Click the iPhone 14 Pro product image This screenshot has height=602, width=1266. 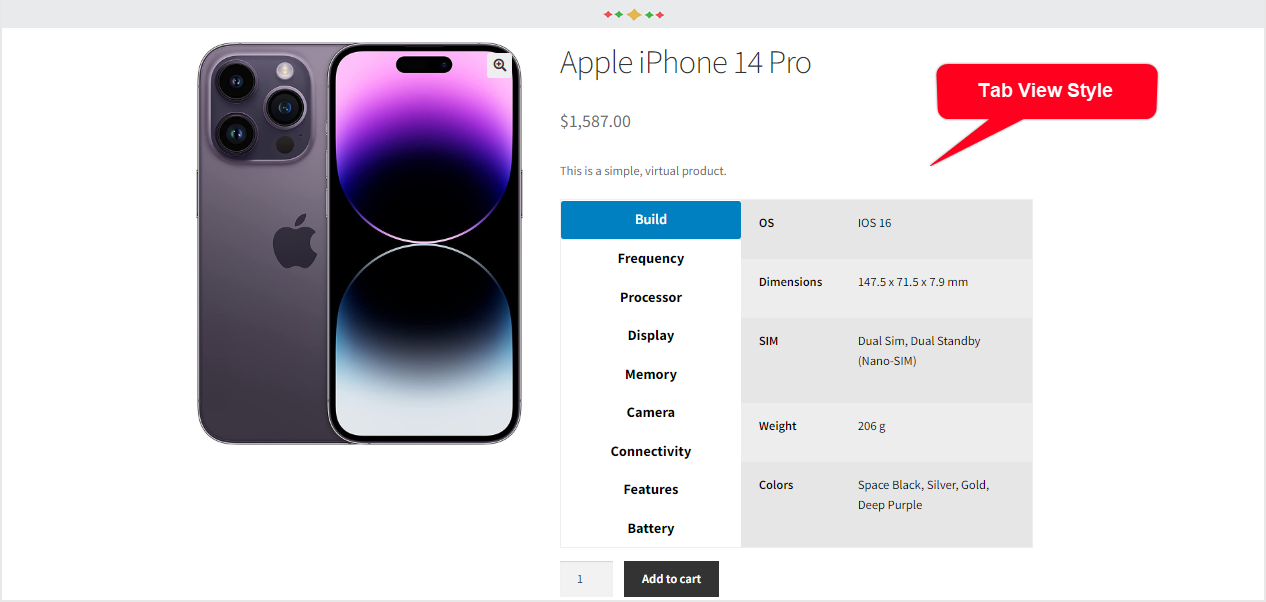click(359, 243)
